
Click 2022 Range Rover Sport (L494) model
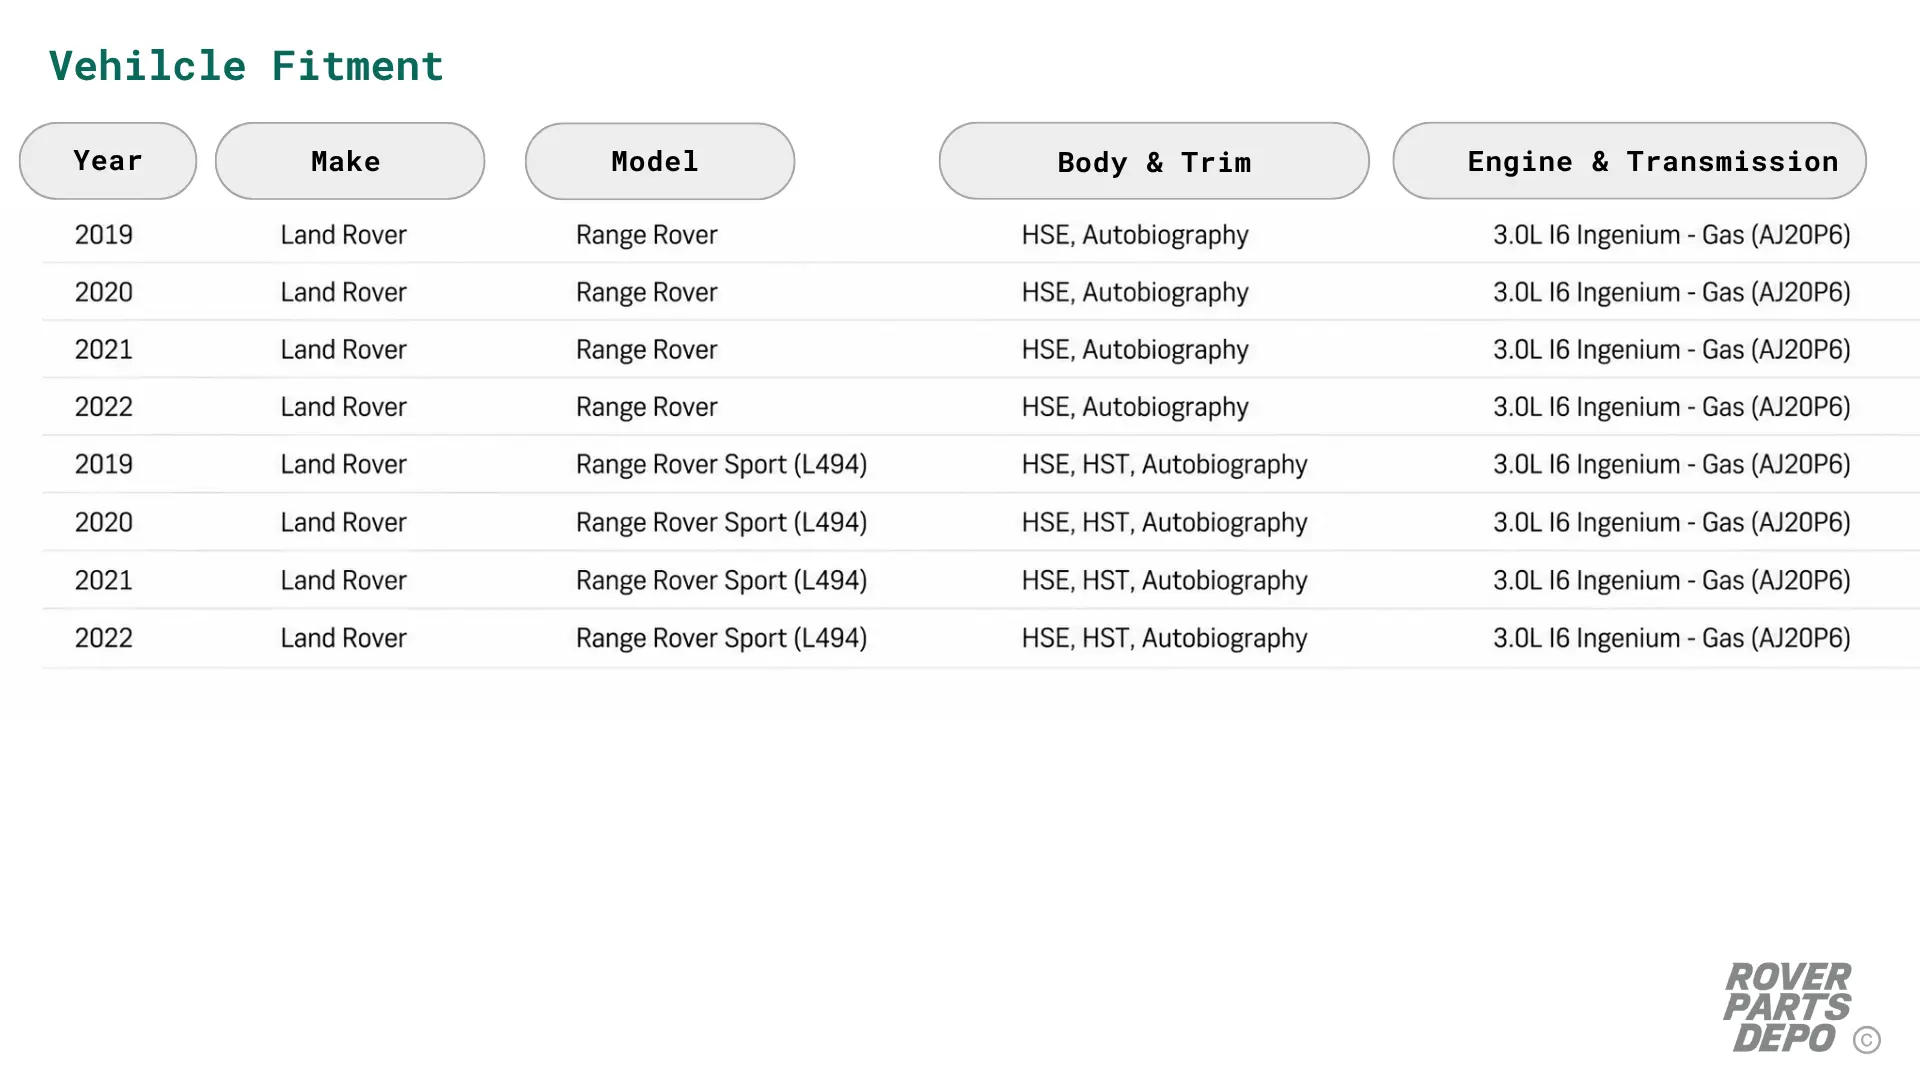(722, 639)
